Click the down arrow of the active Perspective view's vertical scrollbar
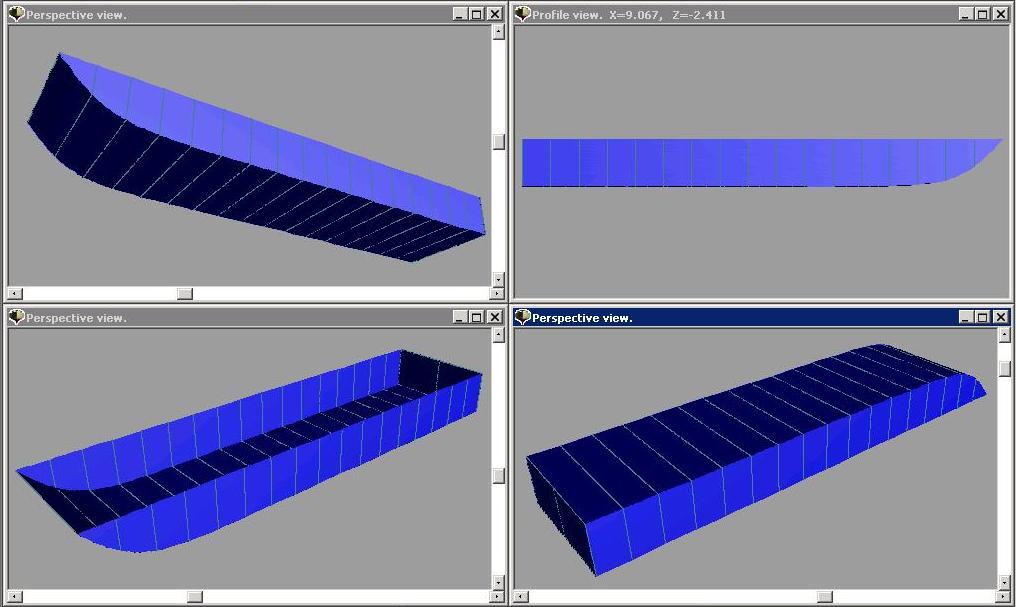This screenshot has height=607, width=1016. tap(1004, 582)
